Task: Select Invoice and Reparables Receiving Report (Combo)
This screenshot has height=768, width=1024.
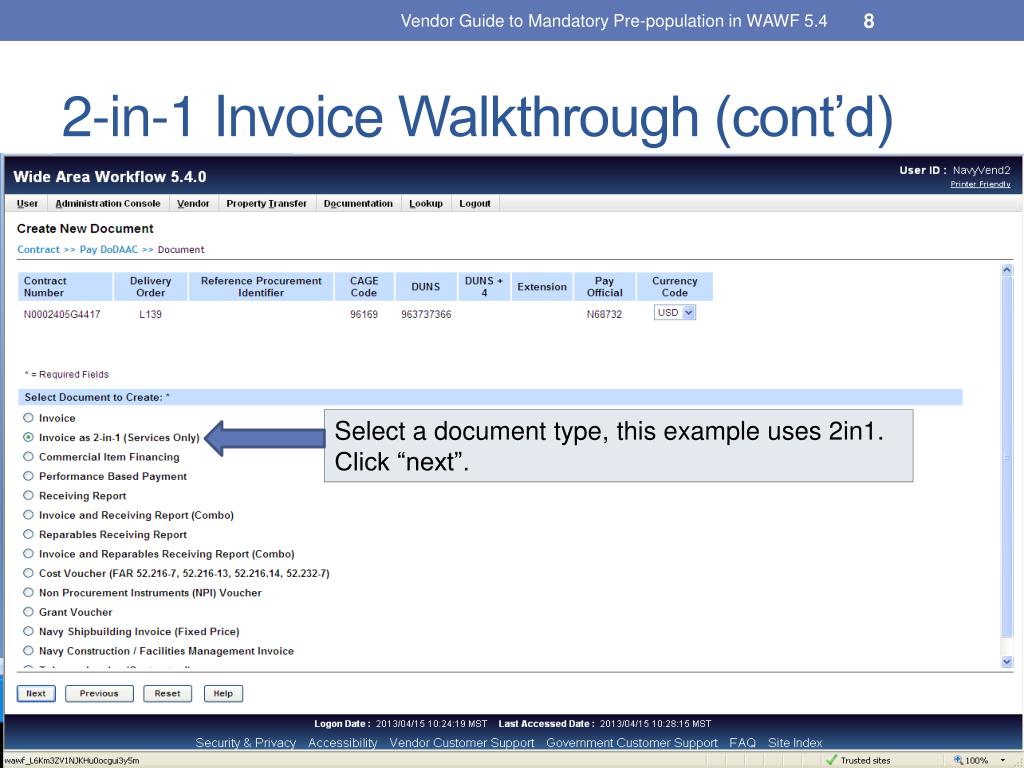Action: click(x=28, y=554)
